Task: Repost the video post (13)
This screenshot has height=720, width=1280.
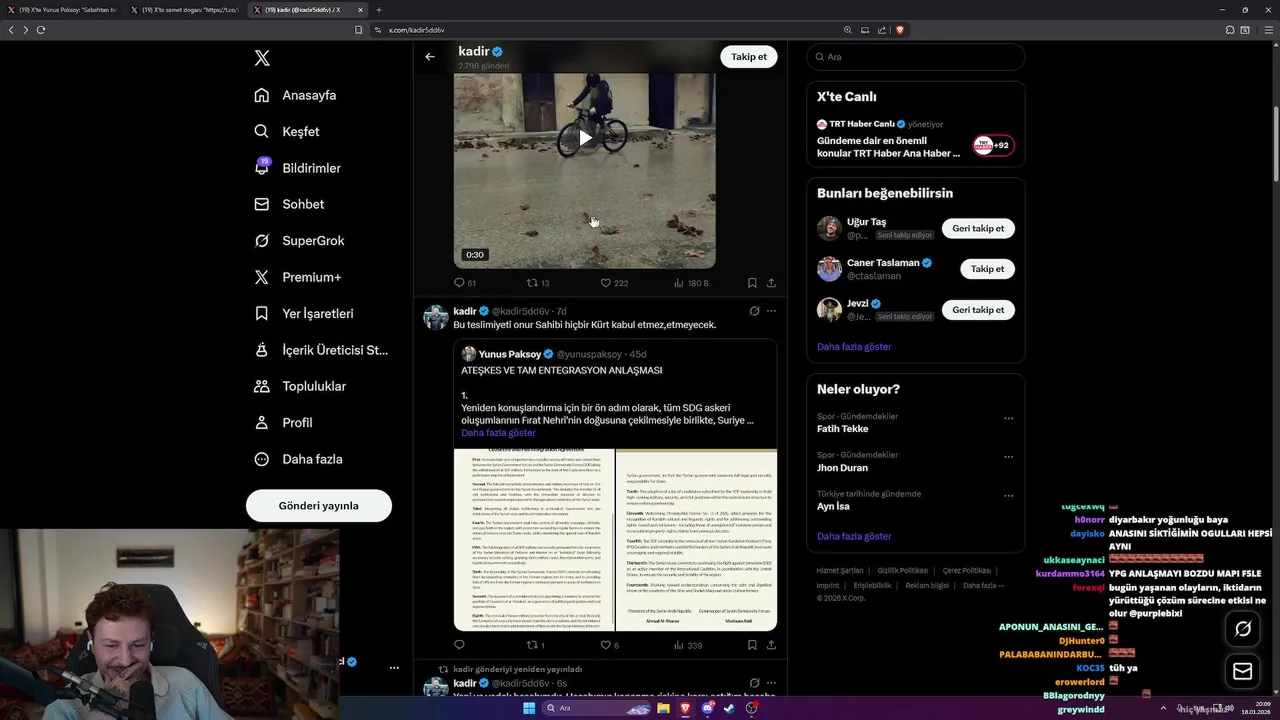Action: click(x=538, y=283)
